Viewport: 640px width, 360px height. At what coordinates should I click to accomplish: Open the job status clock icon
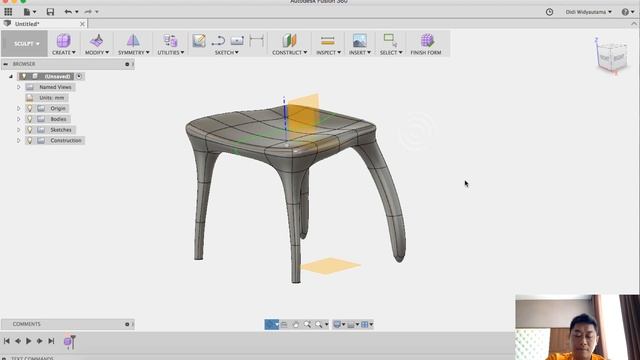click(549, 12)
